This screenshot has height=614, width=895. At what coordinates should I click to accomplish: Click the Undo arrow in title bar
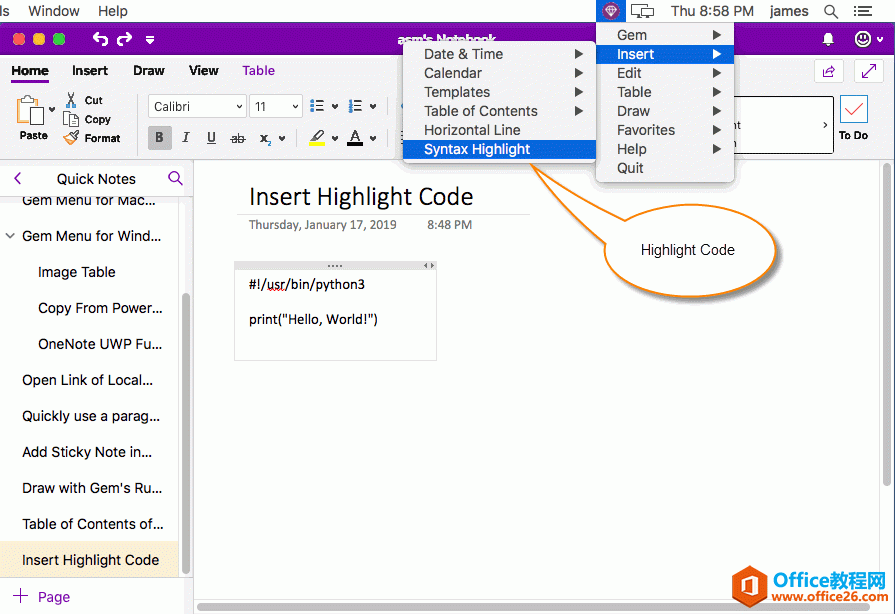click(100, 39)
